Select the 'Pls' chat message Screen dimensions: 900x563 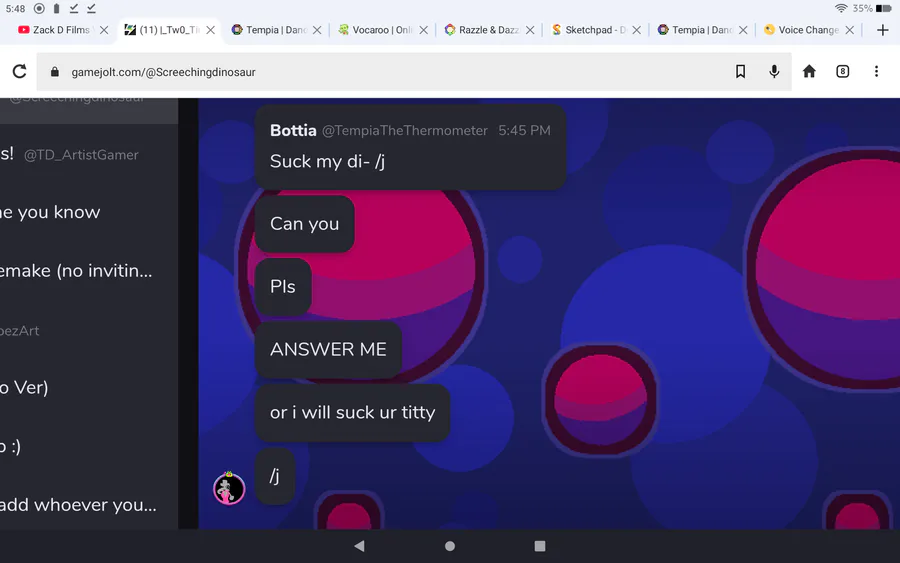tap(283, 286)
